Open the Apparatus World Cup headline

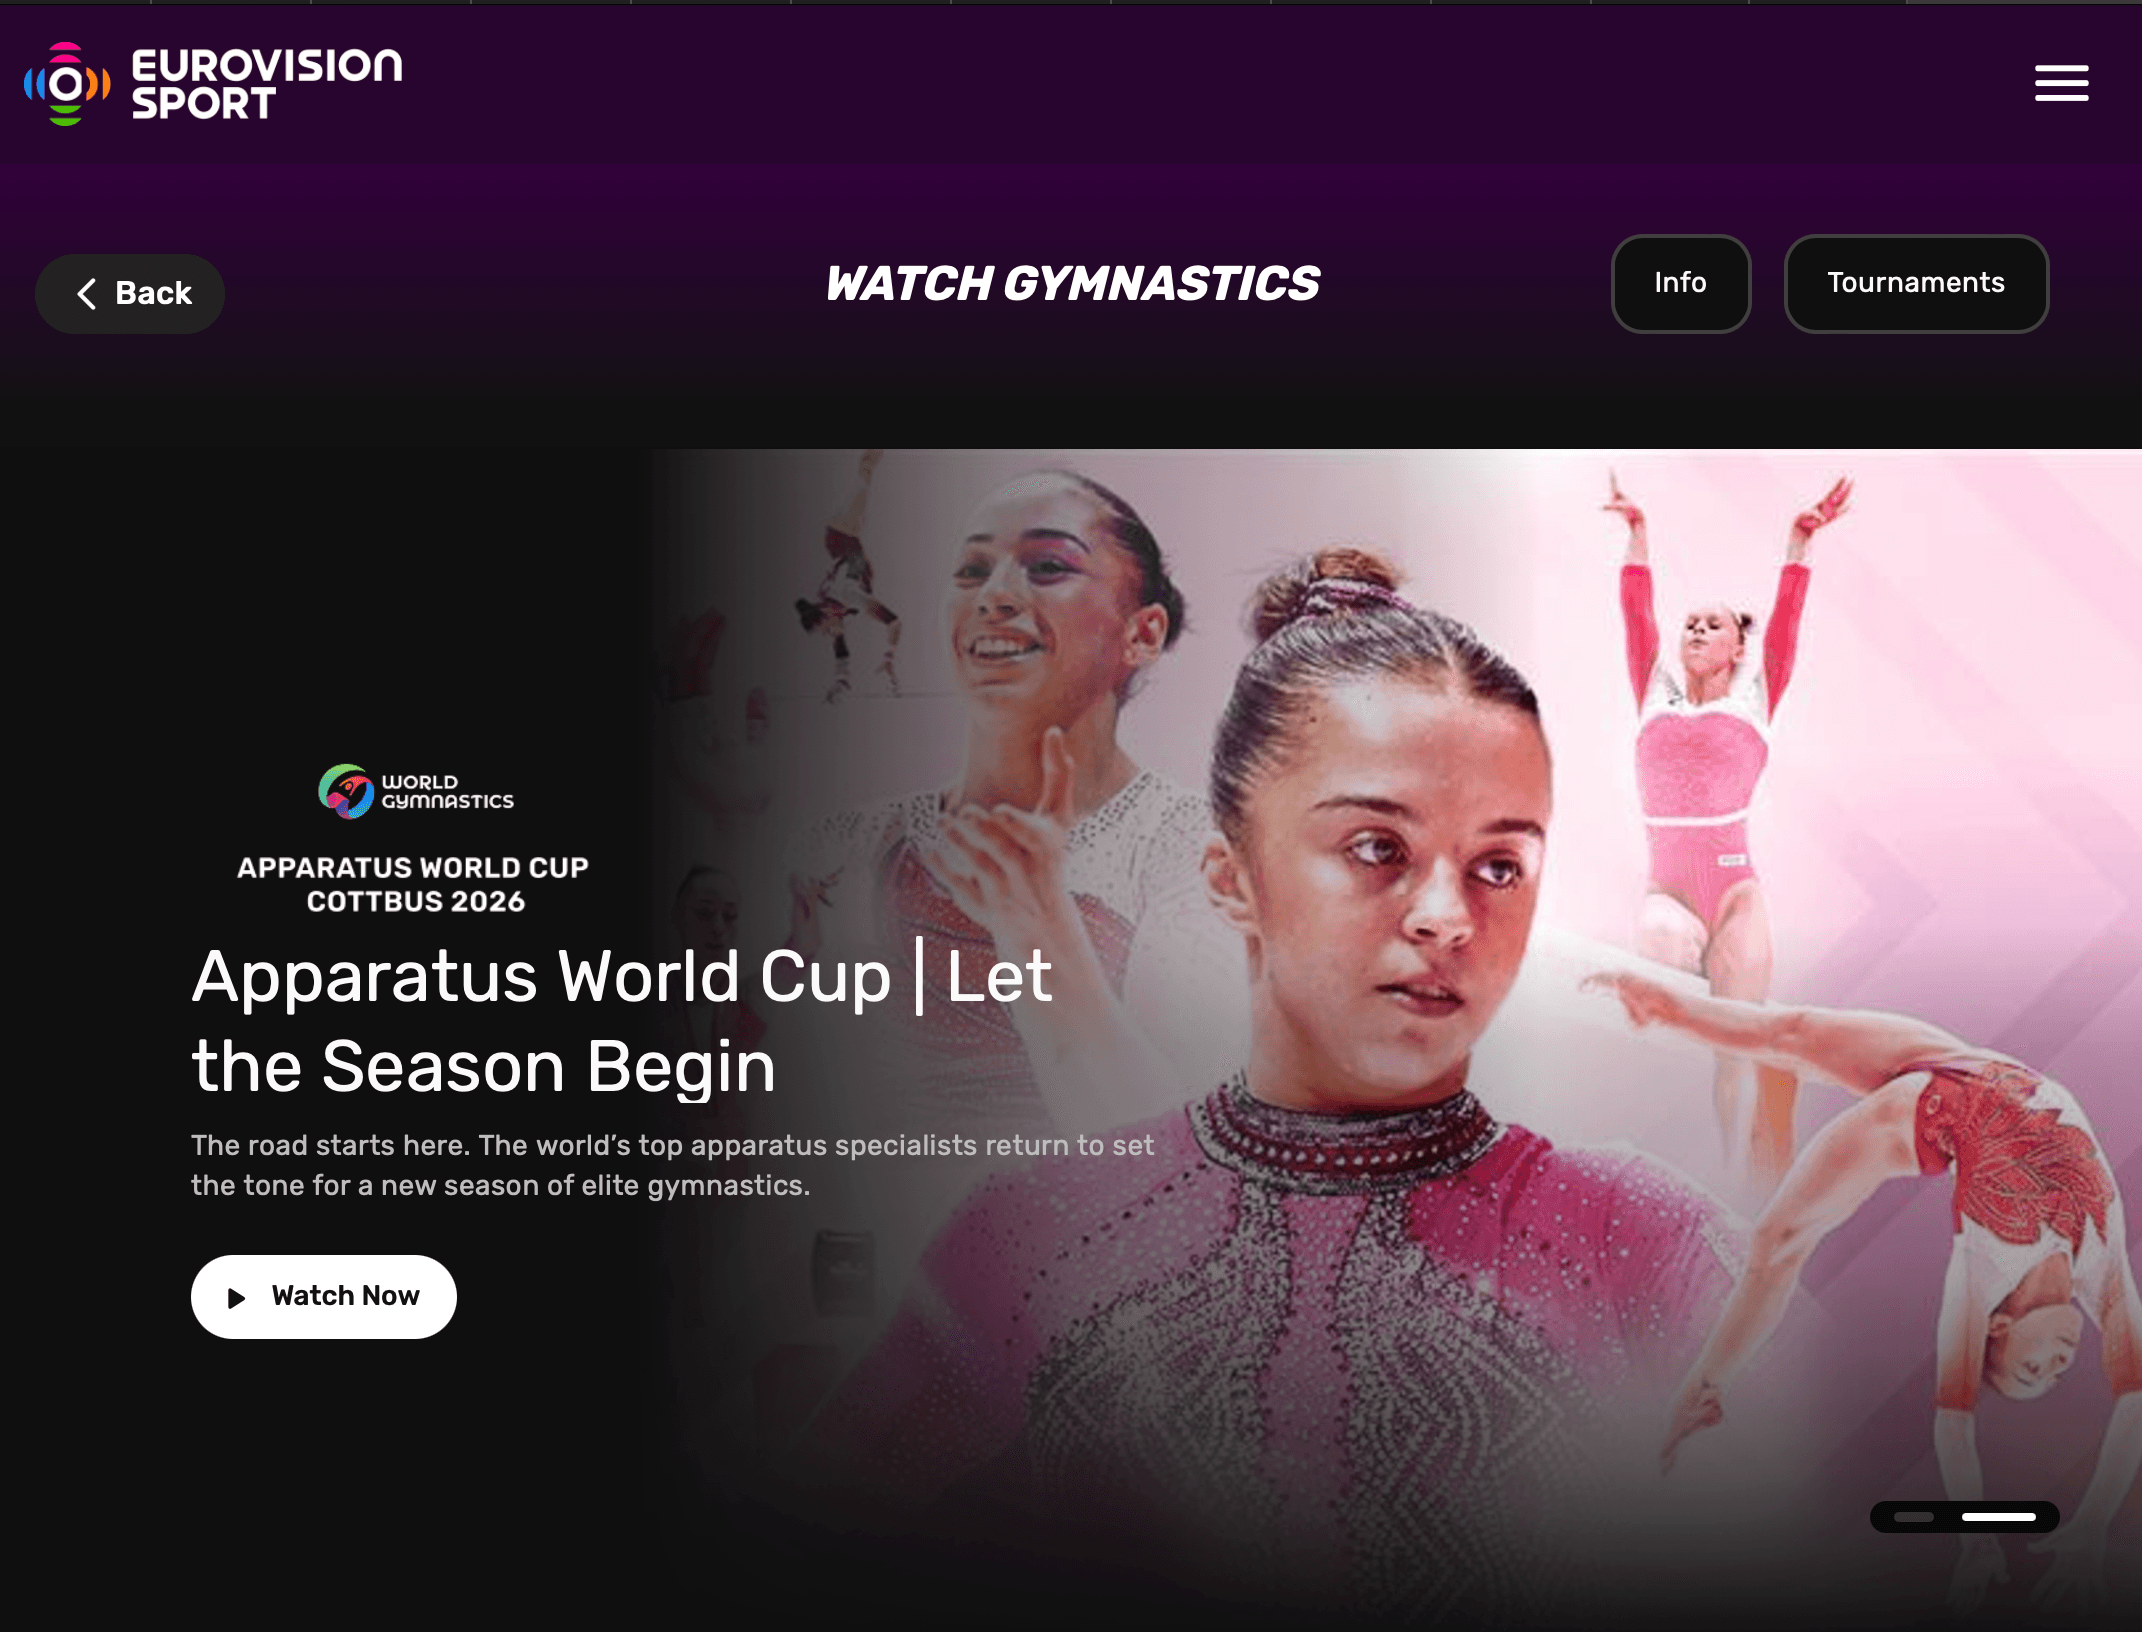pyautogui.click(x=622, y=1021)
